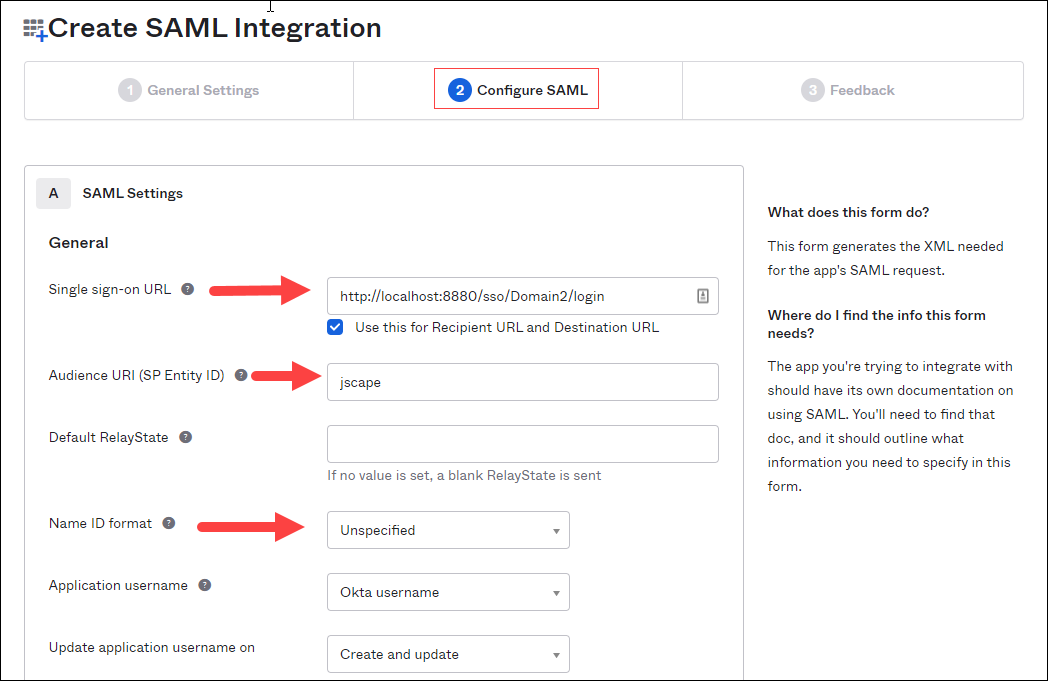Click help icon next to Default RelayState

pyautogui.click(x=185, y=438)
